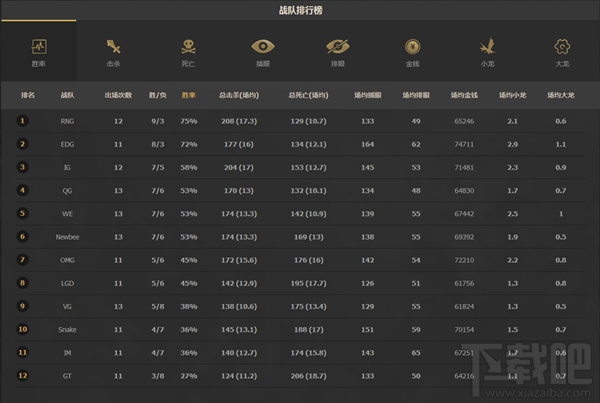
Task: Click EDG average gold 74711
Action: click(464, 144)
